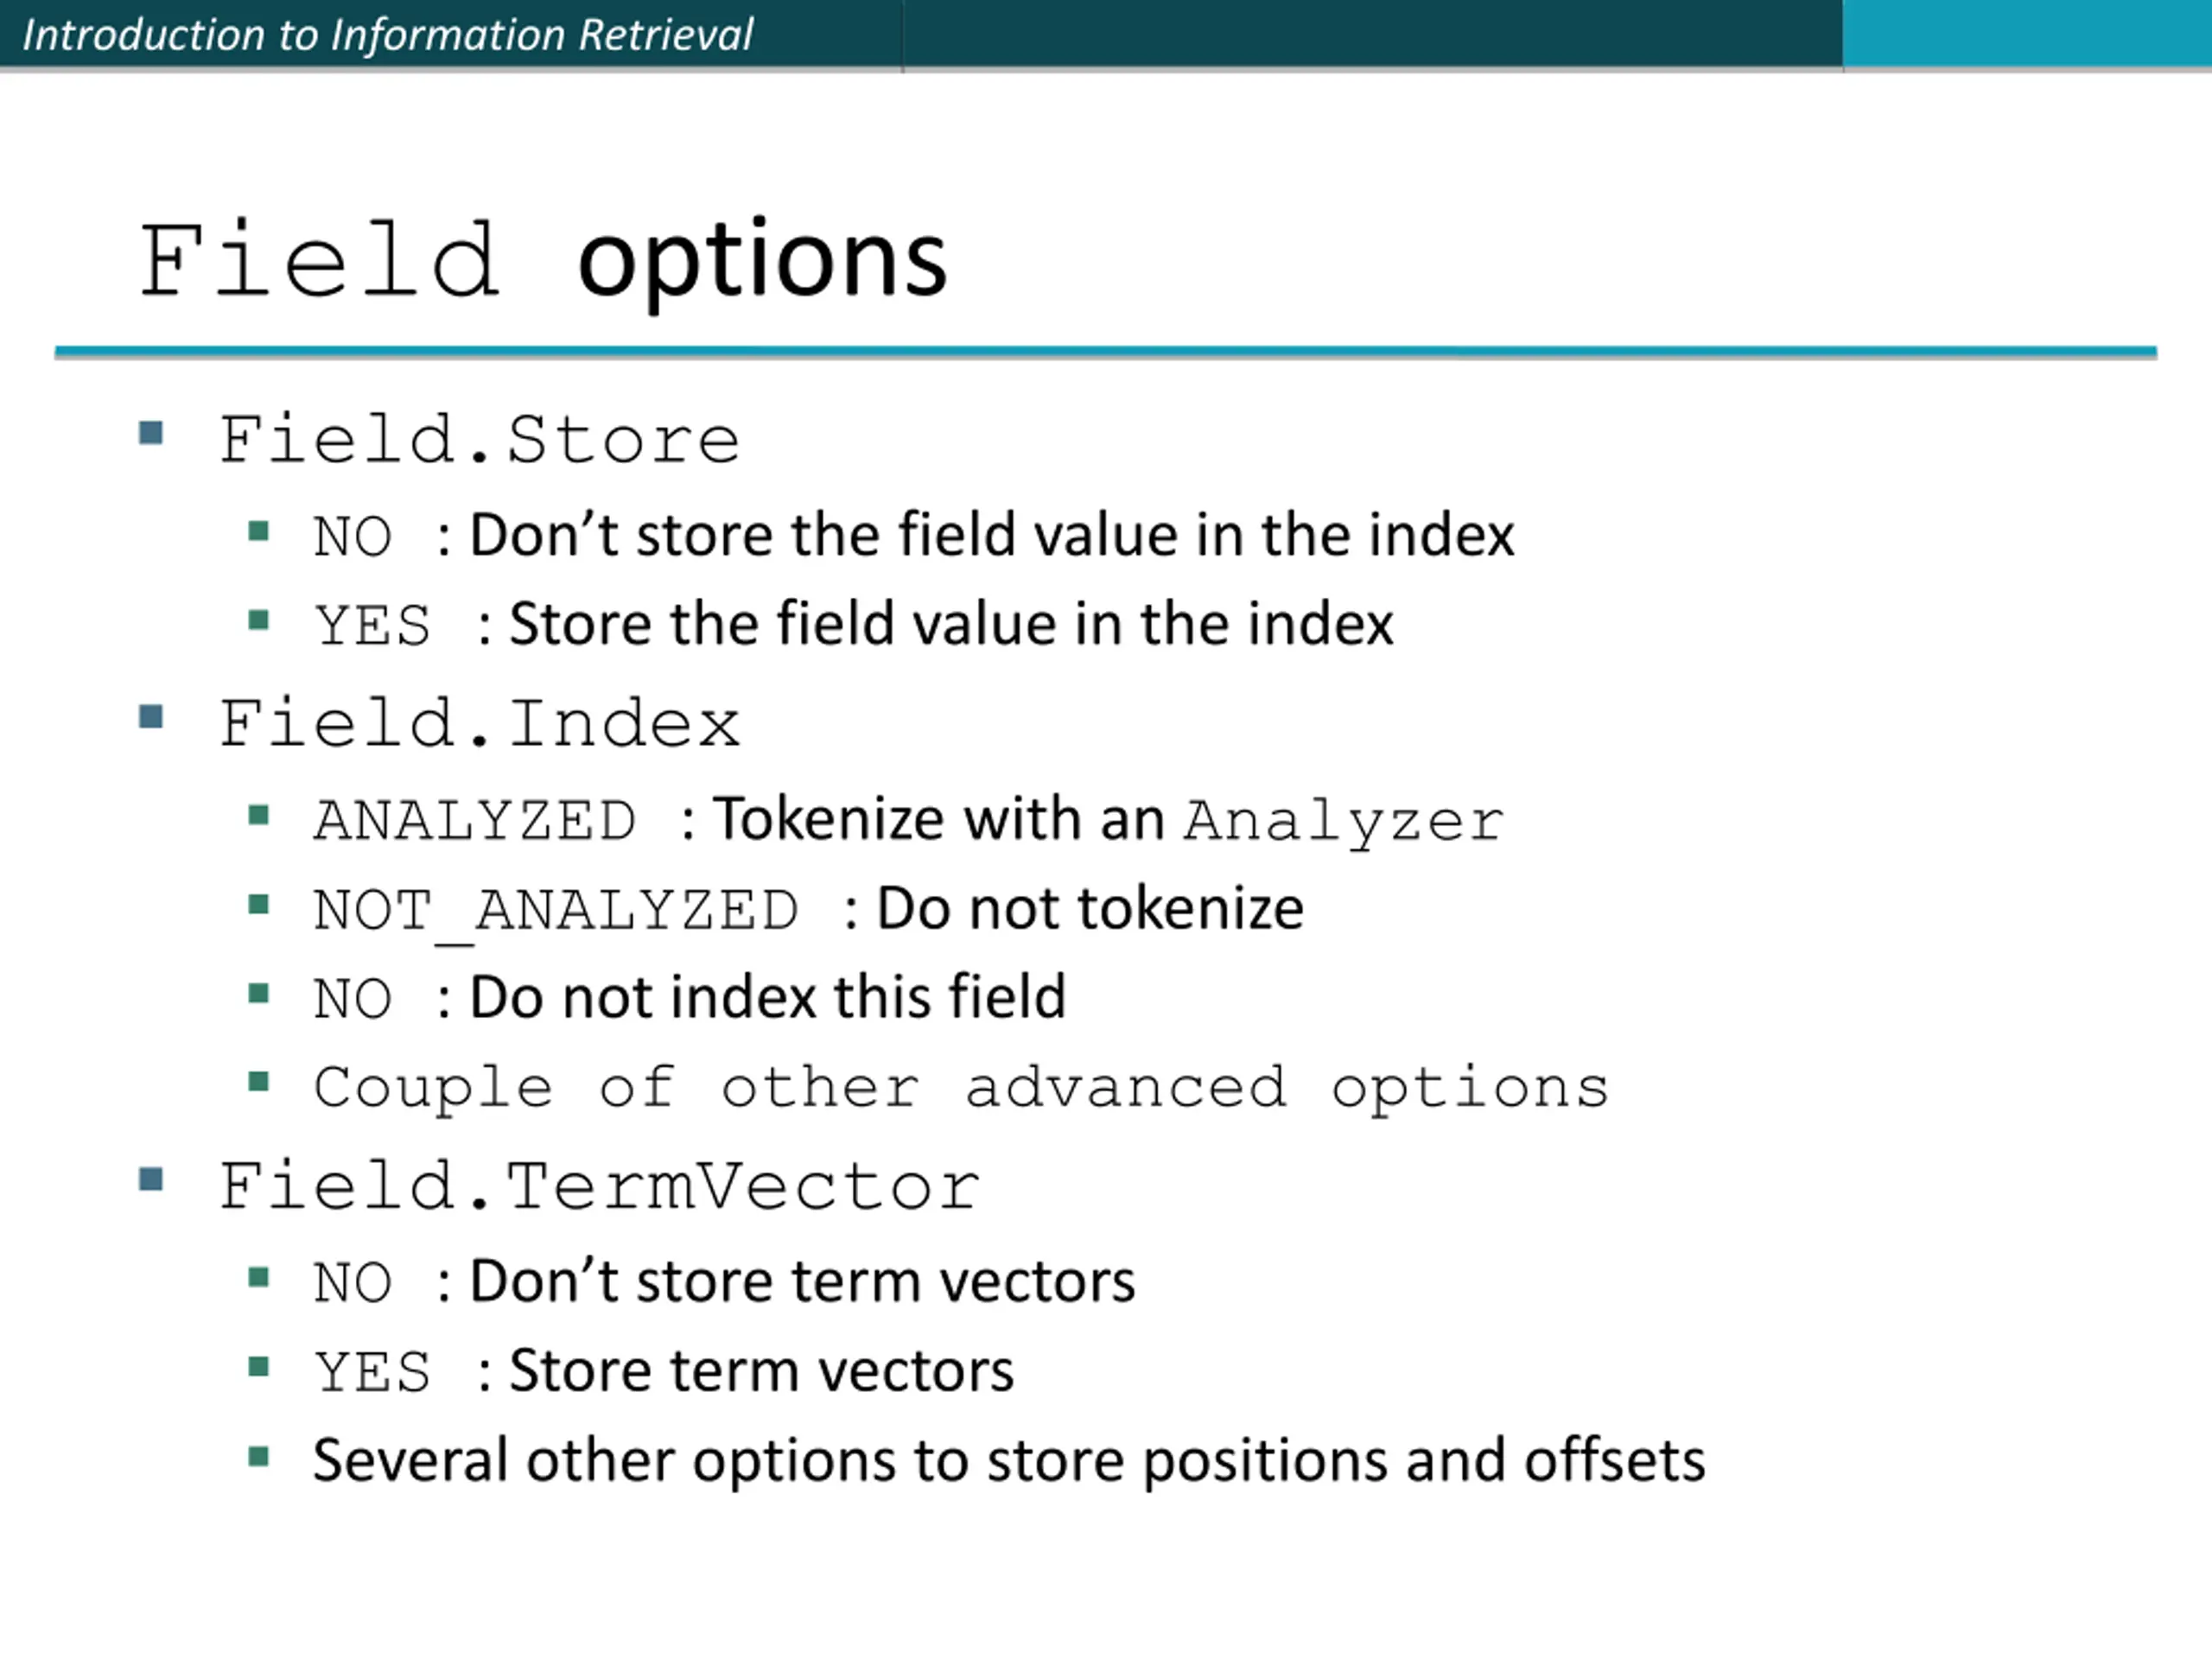Click the NOT_ANALYZED keyword text
Viewport: 2212px width, 1659px height.
(x=556, y=912)
